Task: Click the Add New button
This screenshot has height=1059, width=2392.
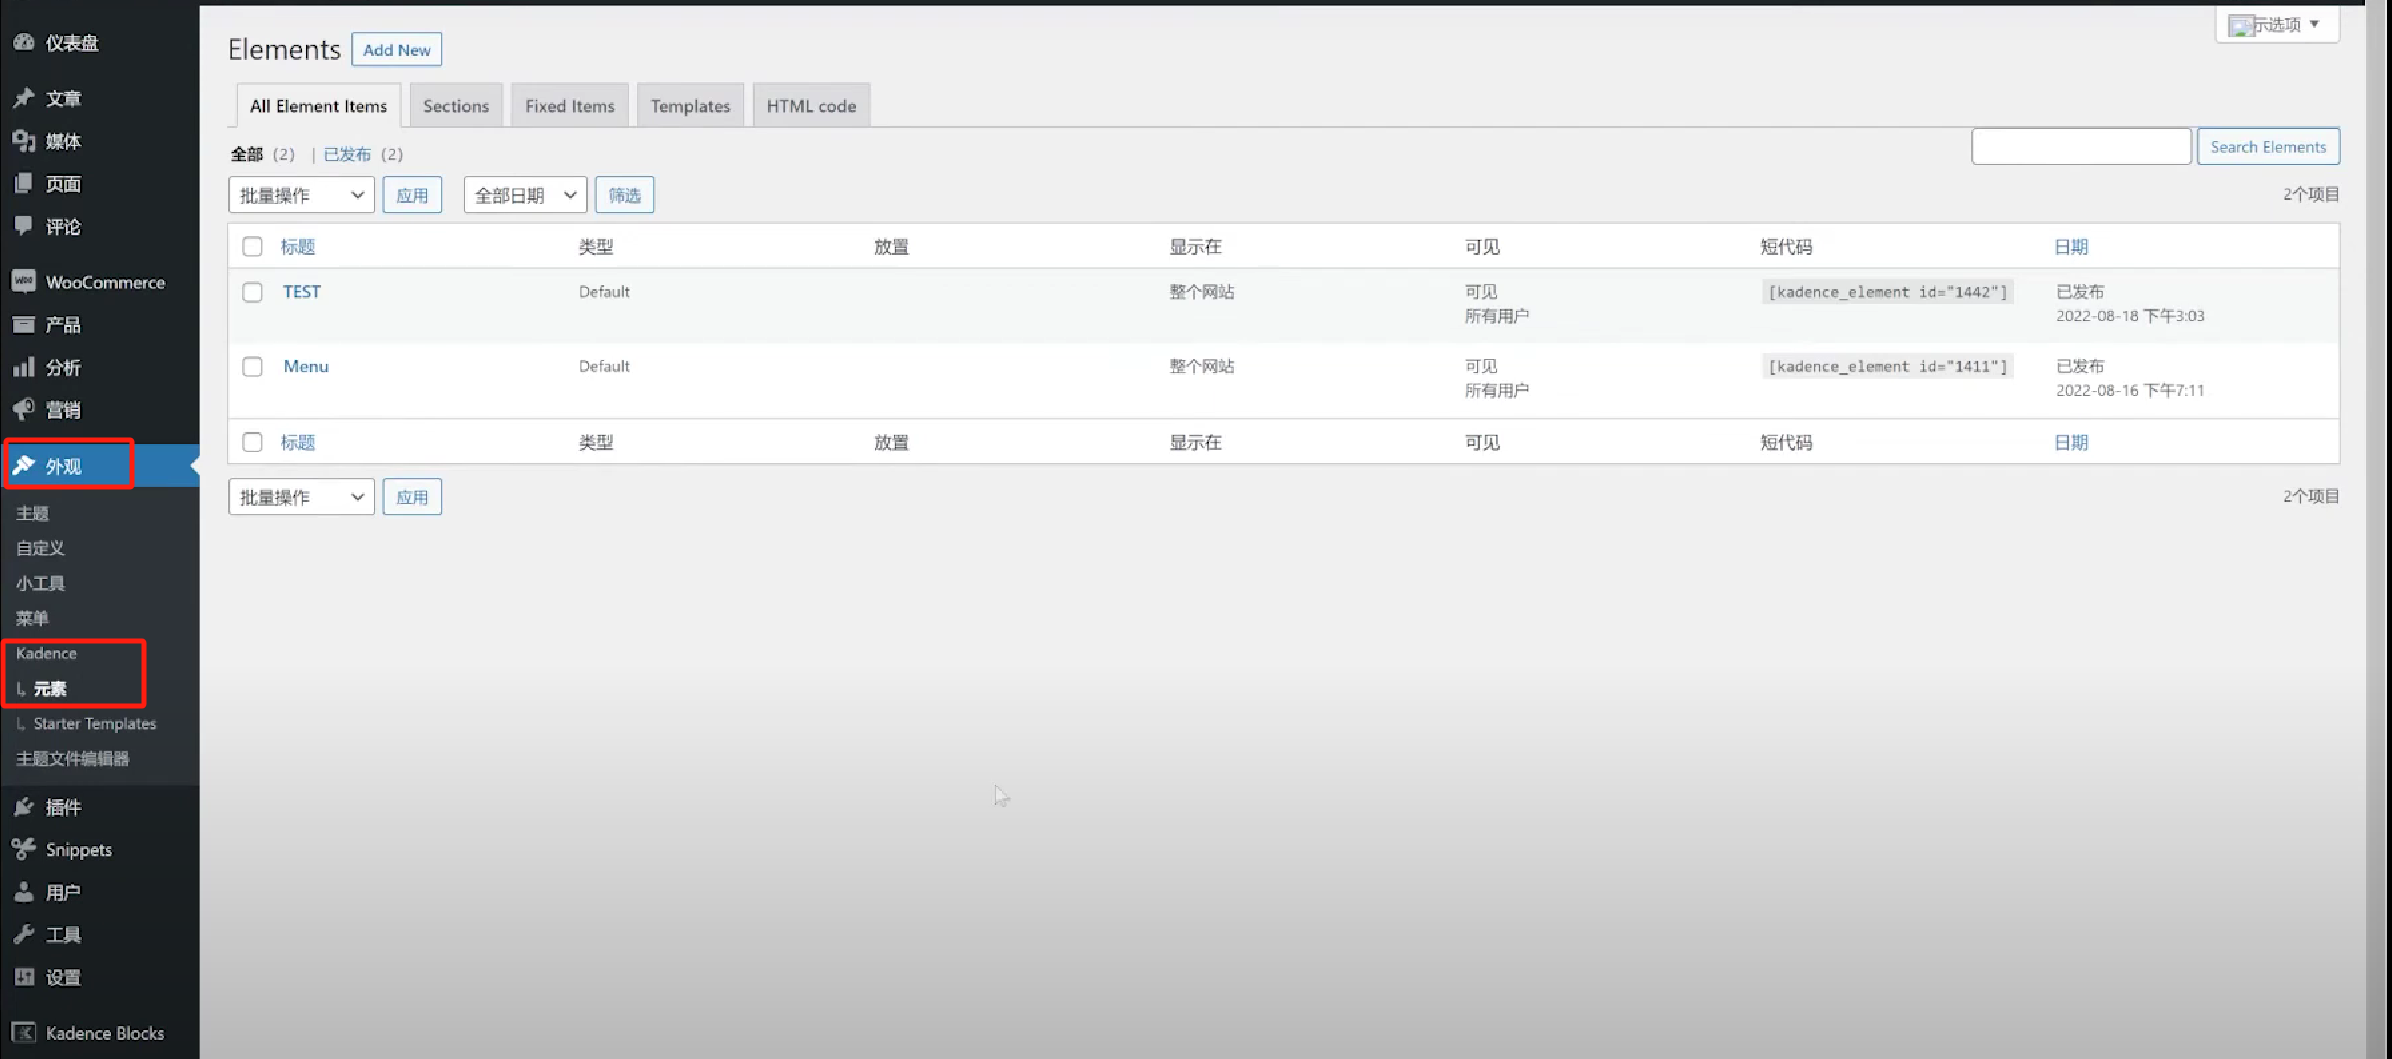Action: click(x=396, y=50)
